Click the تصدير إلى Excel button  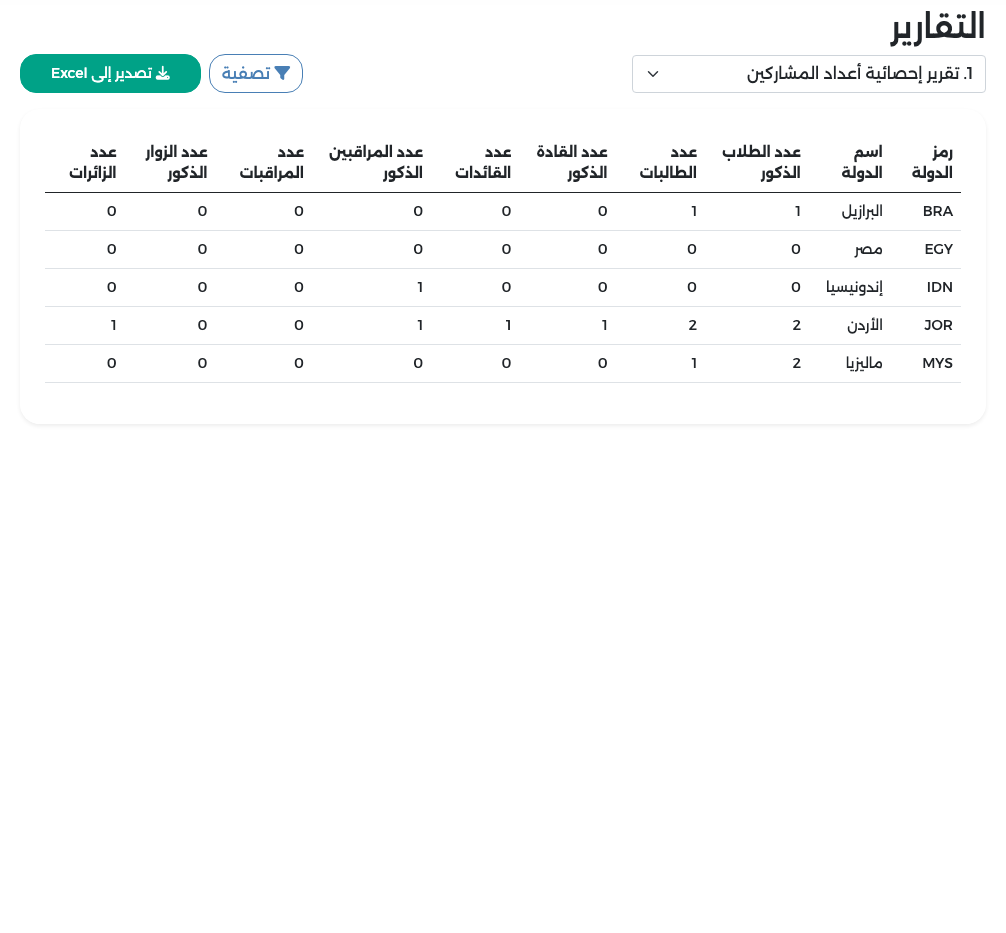110,73
